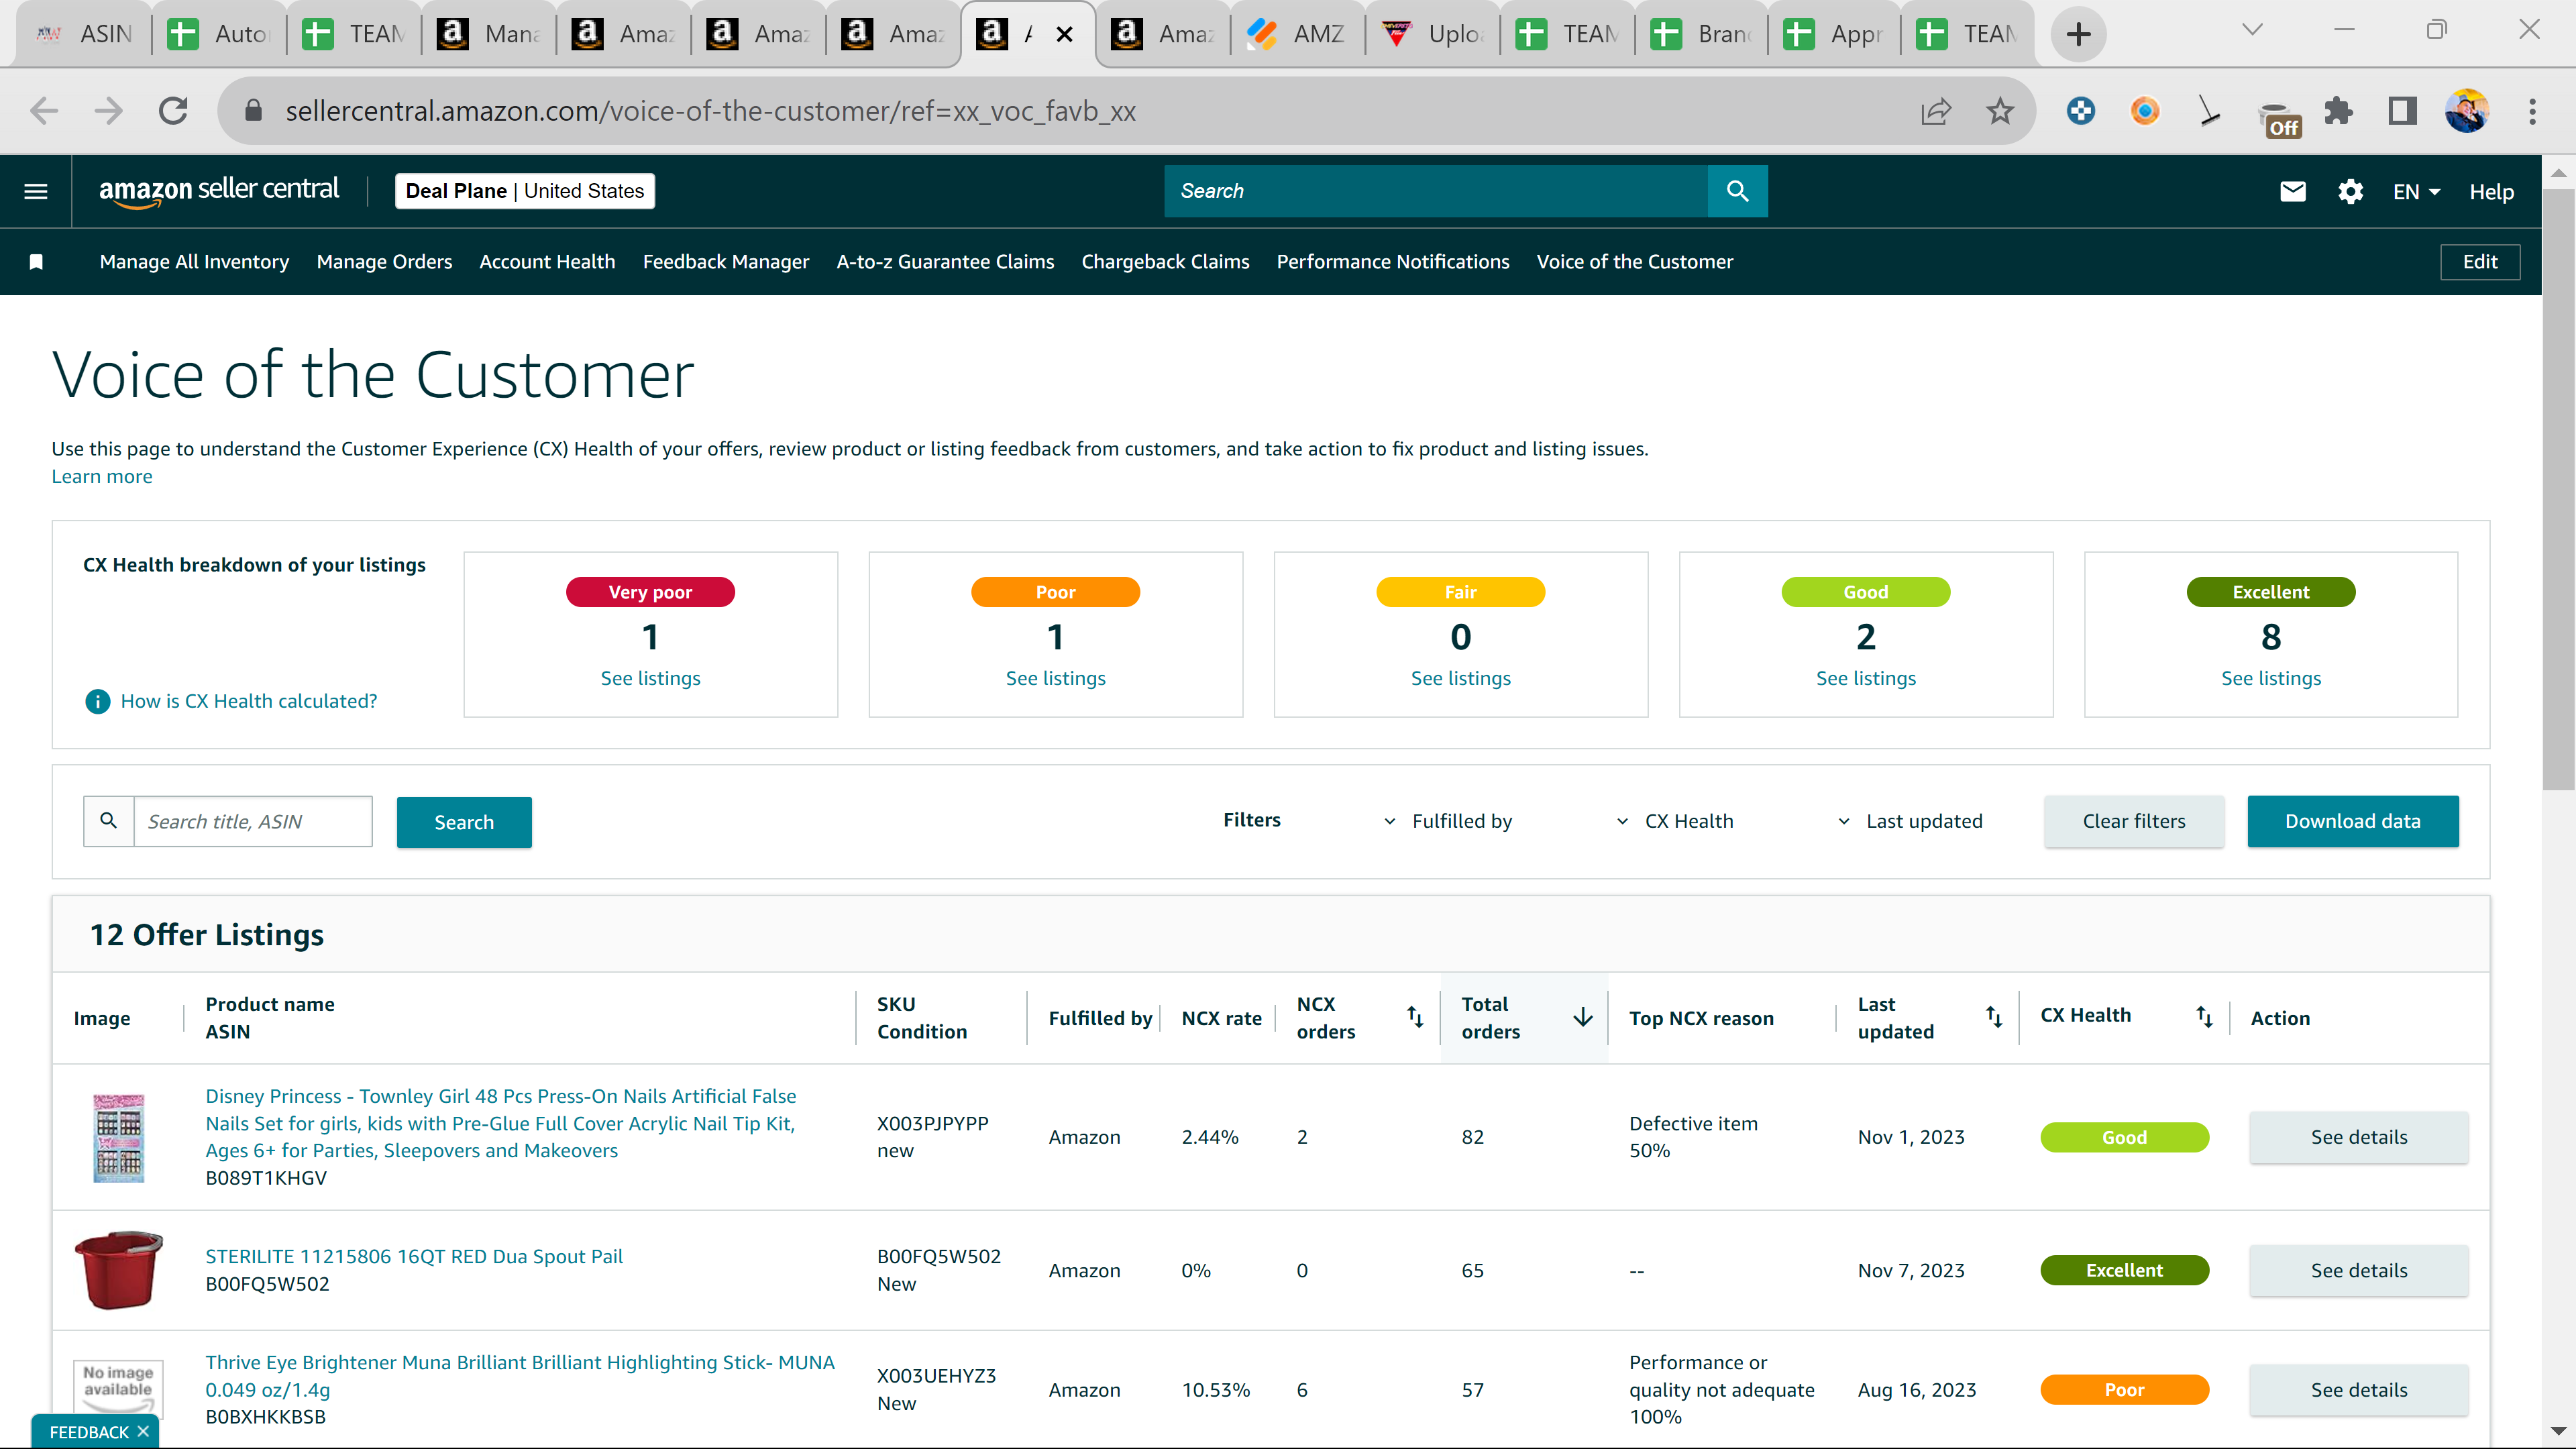Toggle the browser side panel icon
The image size is (2576, 1449).
(x=2402, y=111)
